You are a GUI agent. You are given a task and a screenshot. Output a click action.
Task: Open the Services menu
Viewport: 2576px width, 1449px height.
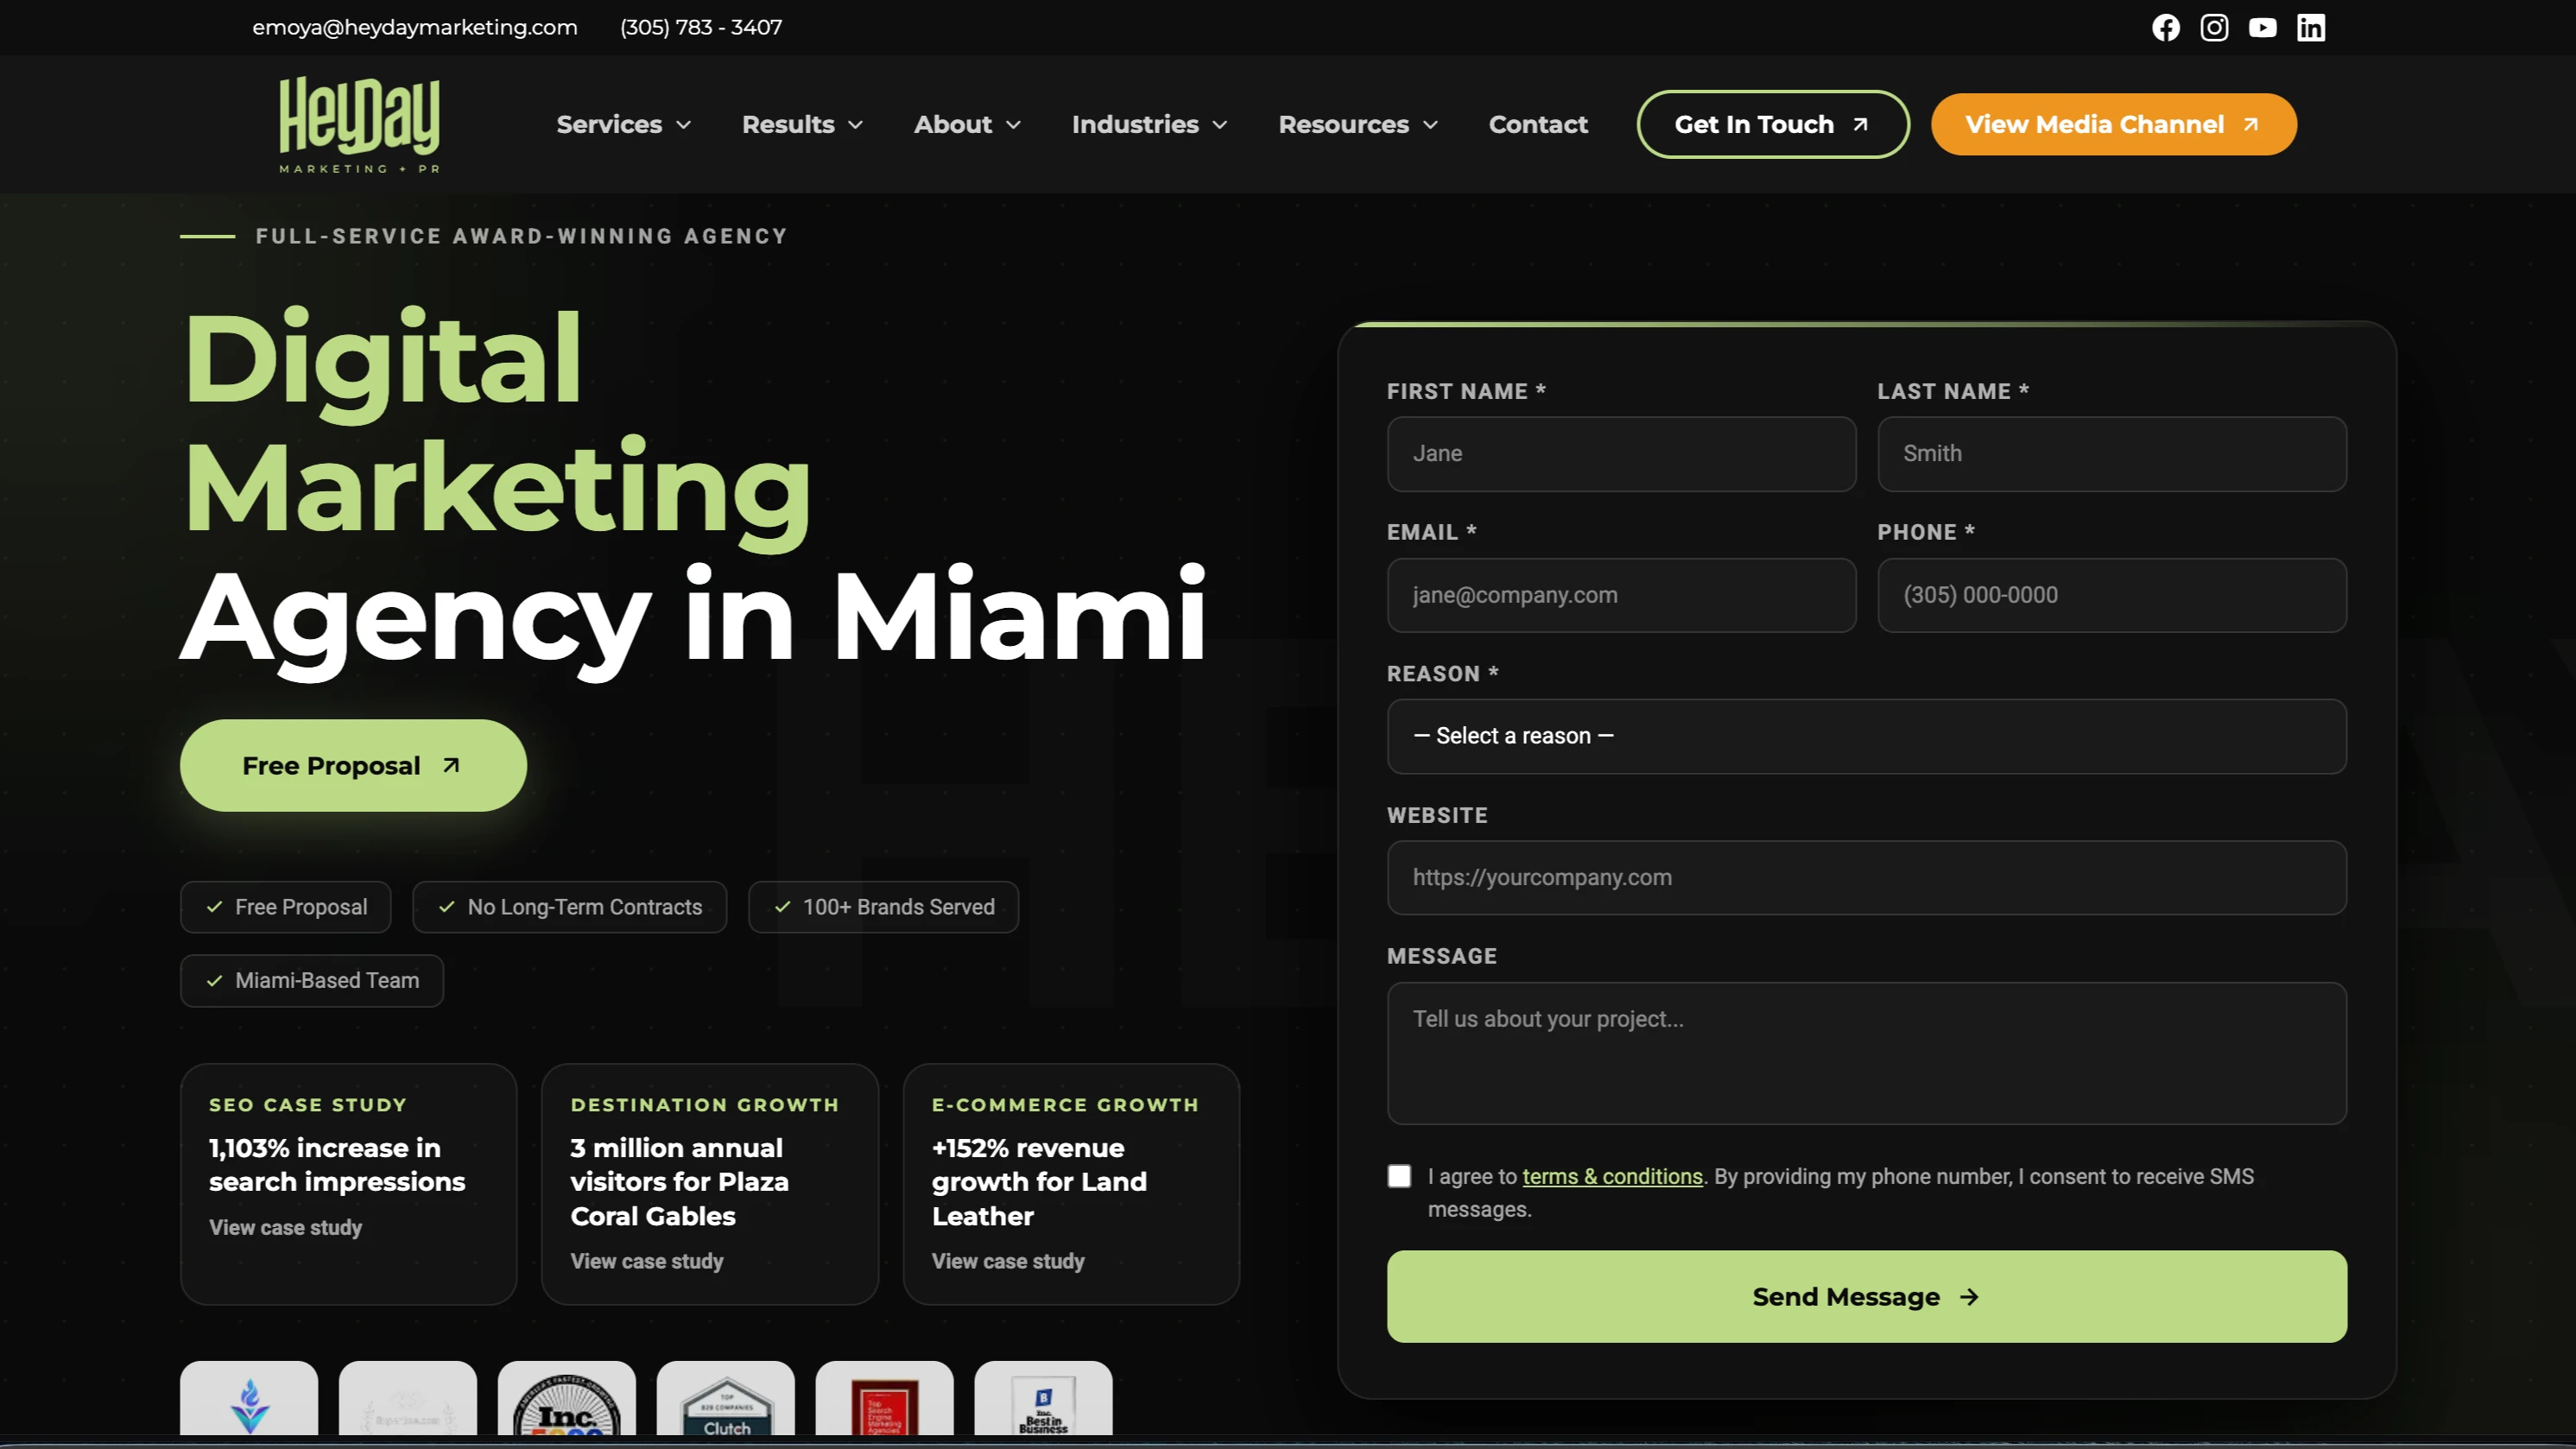point(624,124)
